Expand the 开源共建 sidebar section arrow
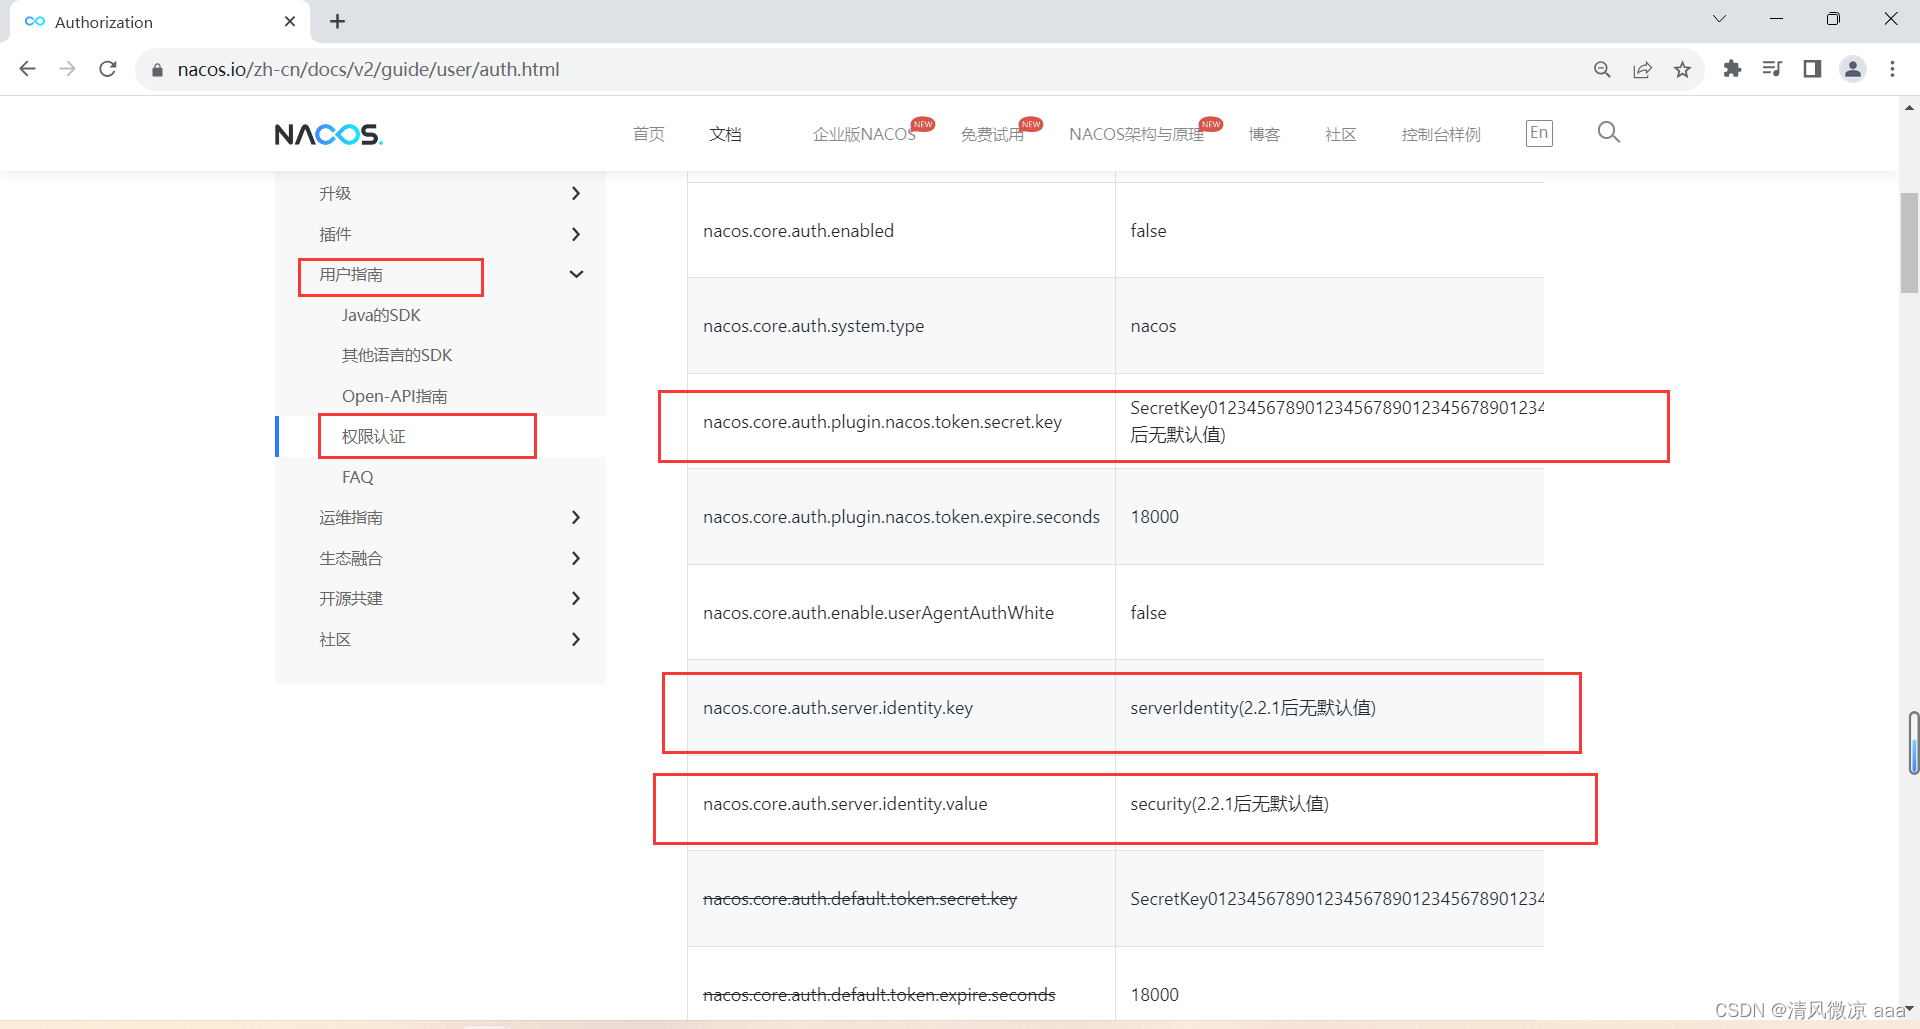 576,598
